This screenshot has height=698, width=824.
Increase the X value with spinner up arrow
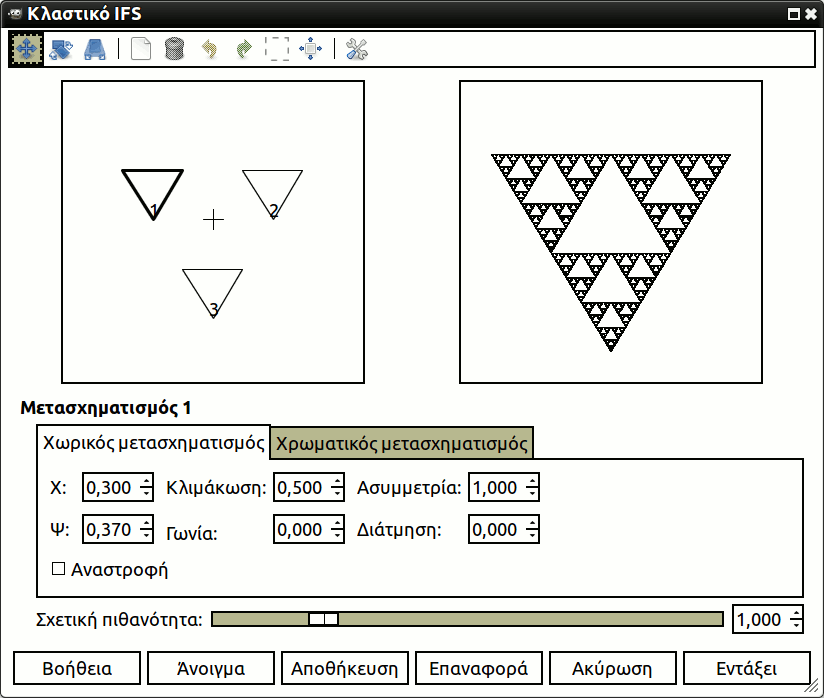(147, 482)
